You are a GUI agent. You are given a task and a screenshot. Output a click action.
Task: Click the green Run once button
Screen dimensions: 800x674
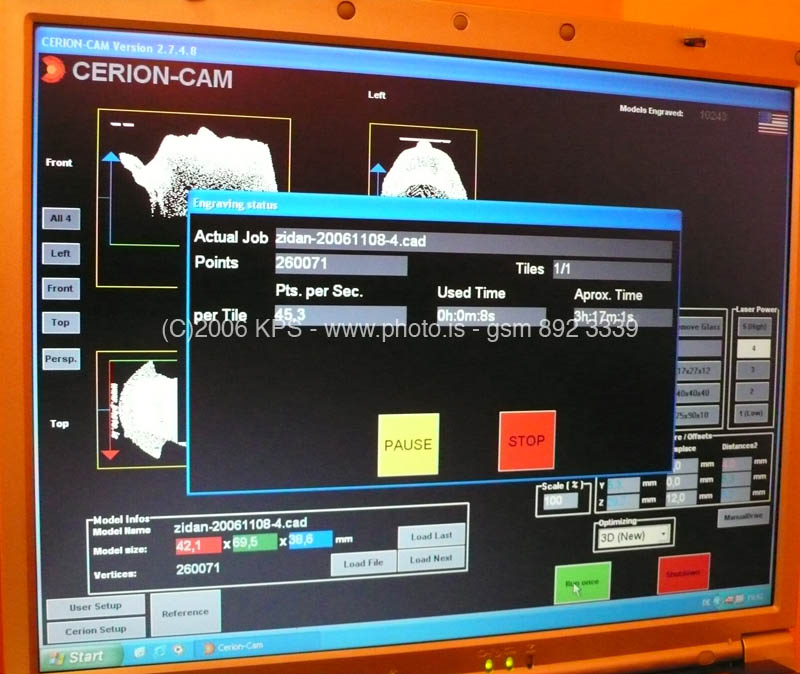pyautogui.click(x=582, y=583)
